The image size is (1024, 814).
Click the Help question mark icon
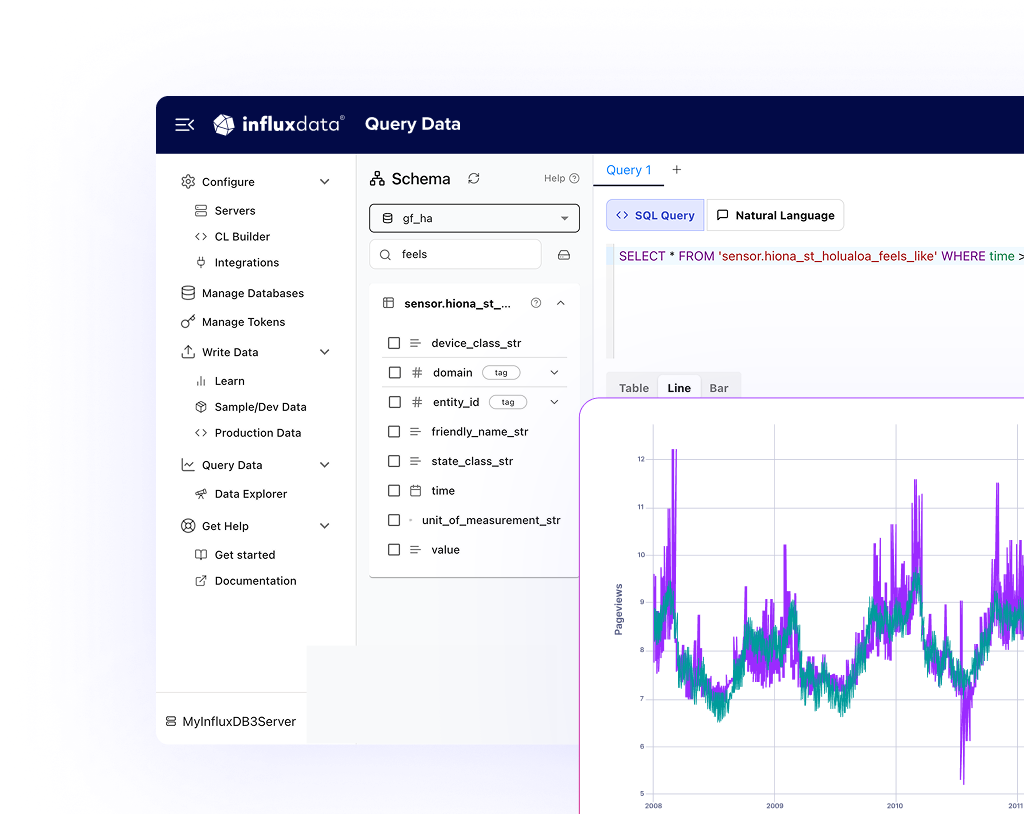[x=574, y=178]
